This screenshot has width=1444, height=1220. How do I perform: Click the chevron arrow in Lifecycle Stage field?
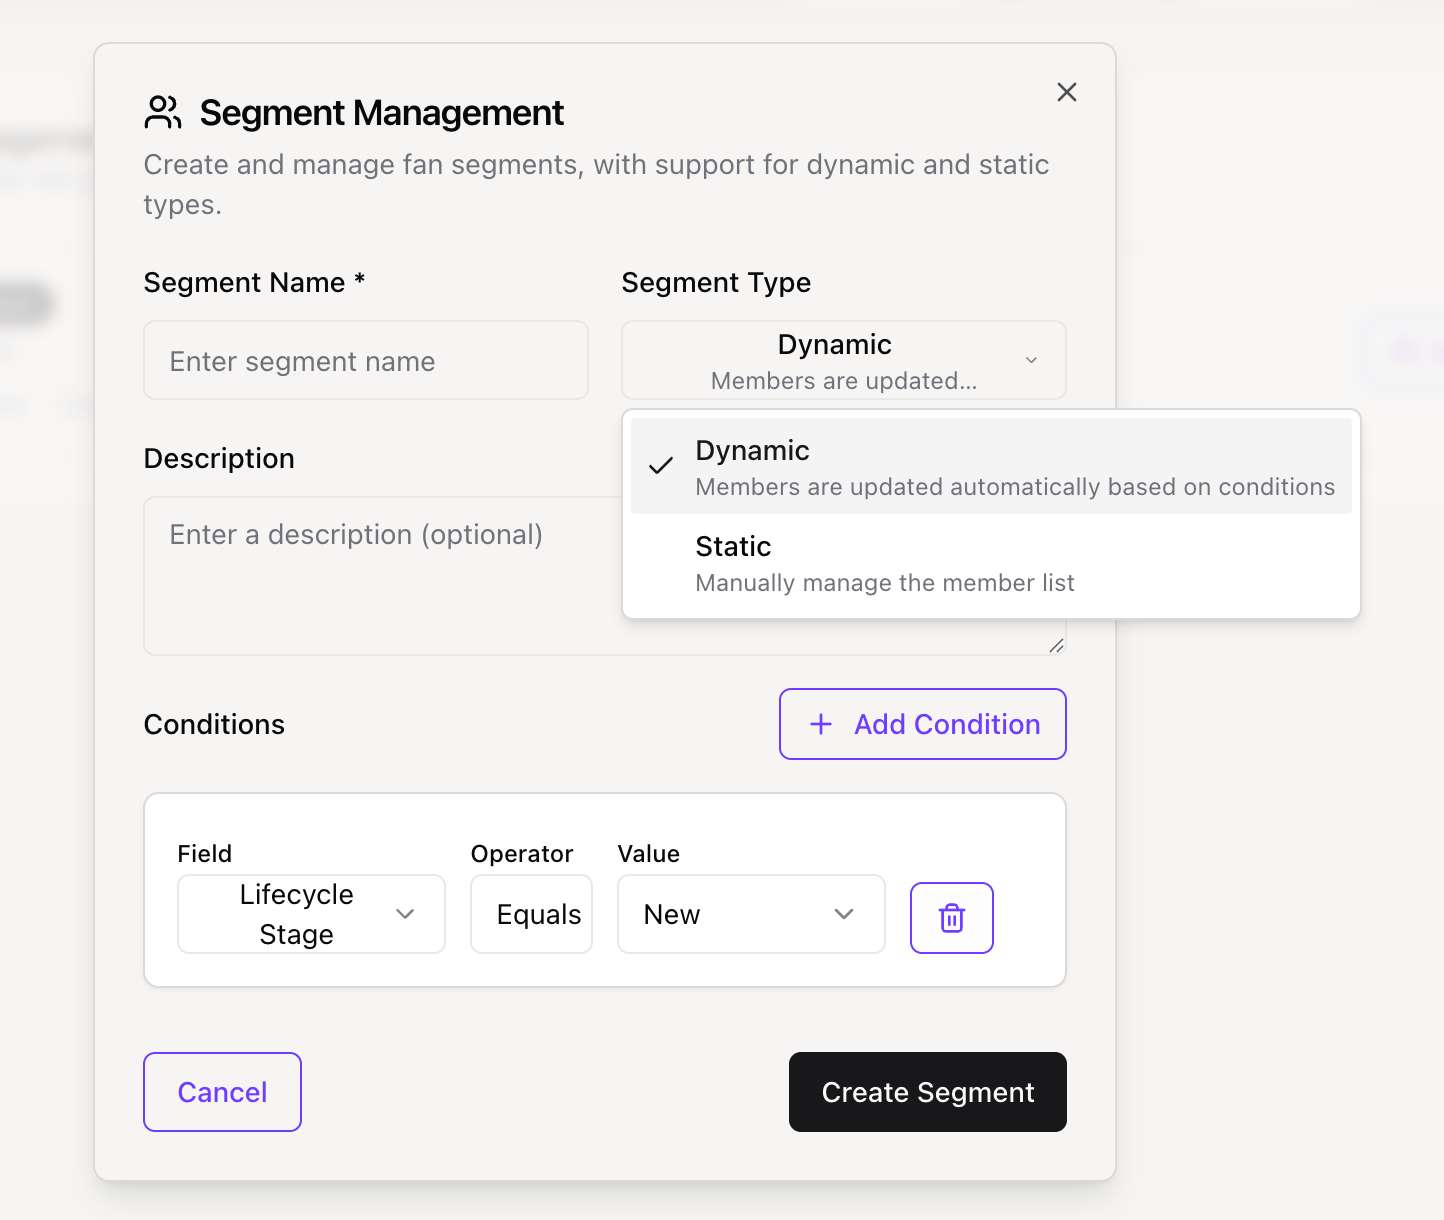(x=405, y=914)
